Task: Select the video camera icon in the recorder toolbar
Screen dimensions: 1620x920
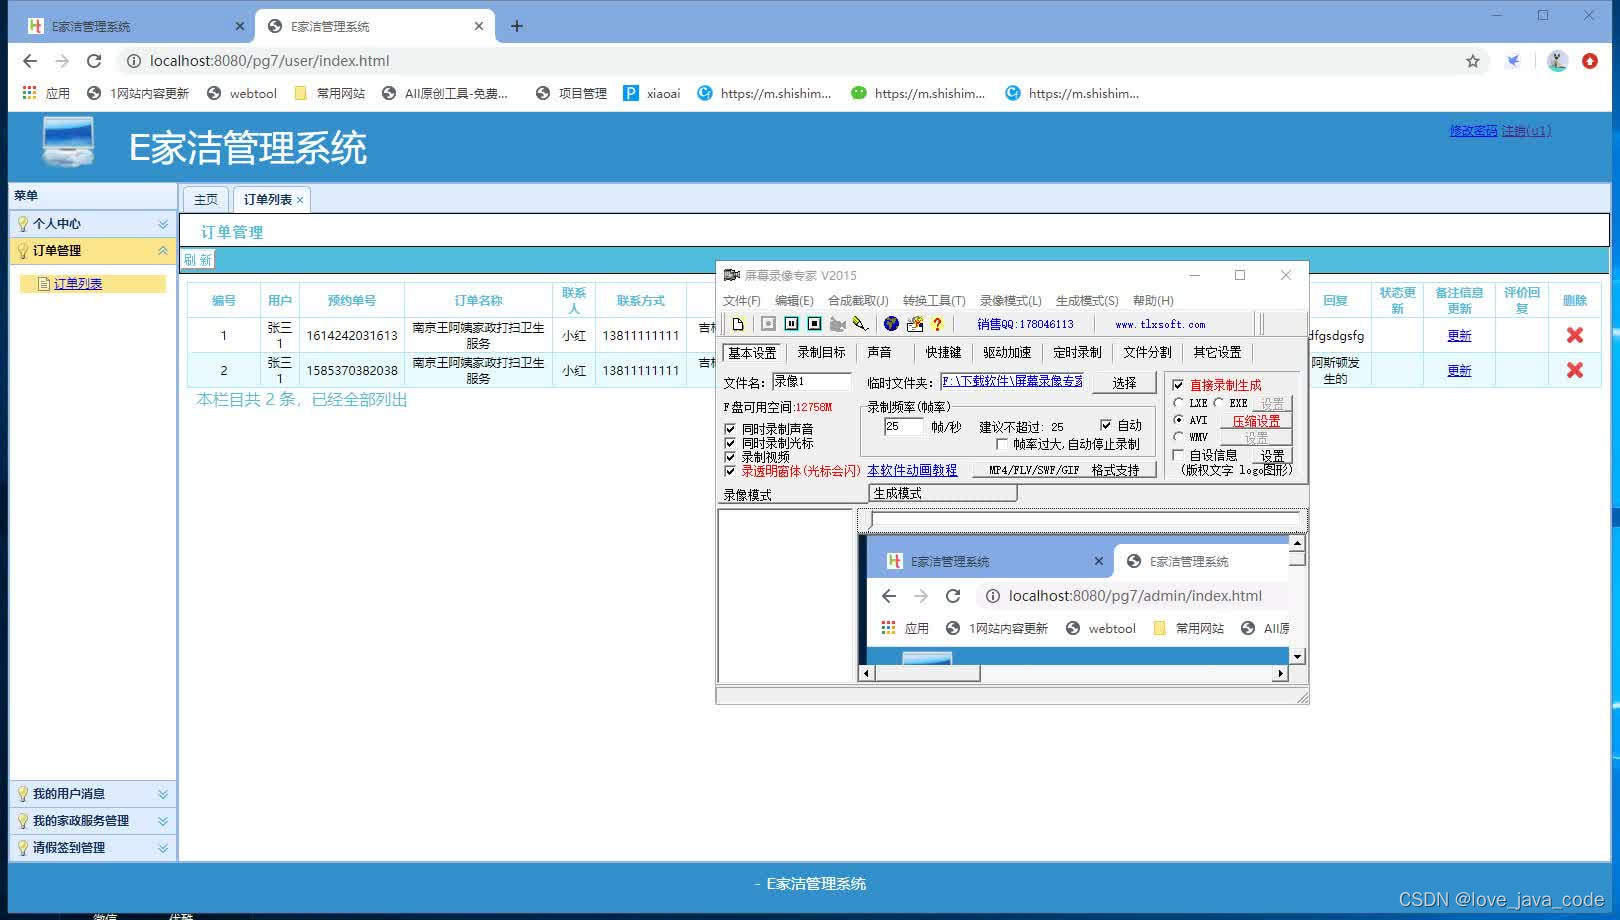Action: tap(838, 324)
